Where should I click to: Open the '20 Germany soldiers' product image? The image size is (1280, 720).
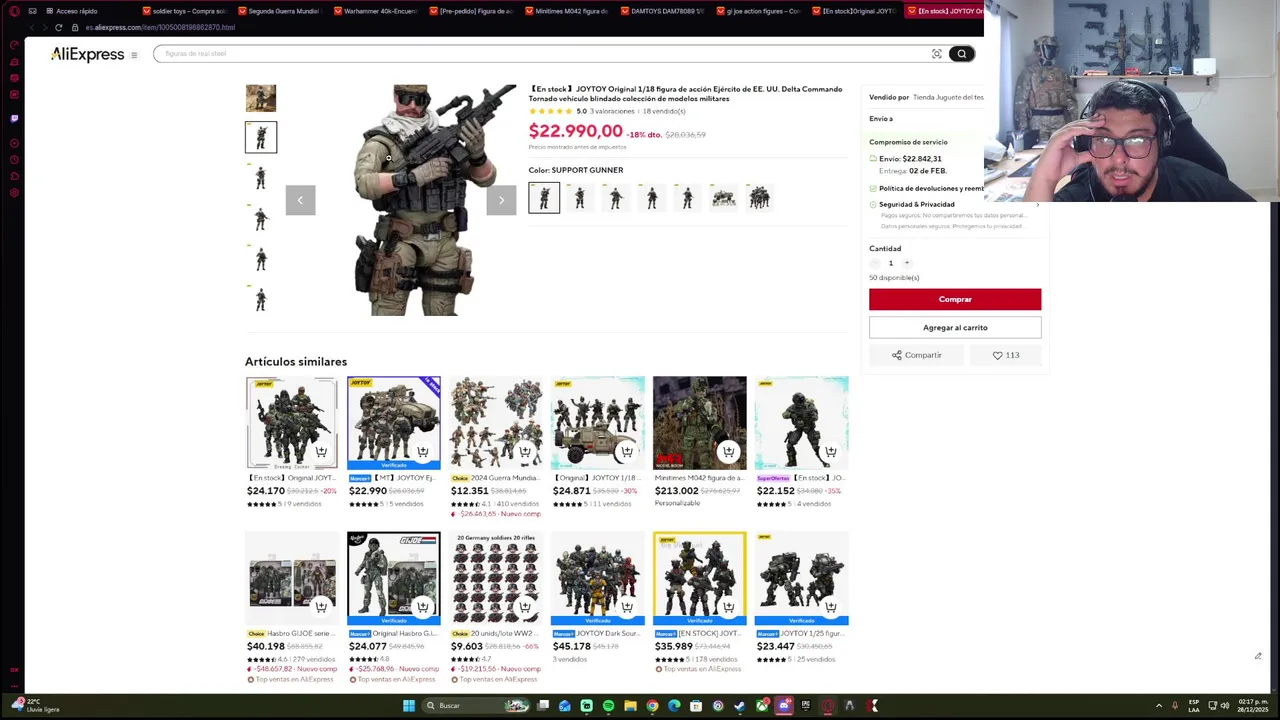coord(496,578)
